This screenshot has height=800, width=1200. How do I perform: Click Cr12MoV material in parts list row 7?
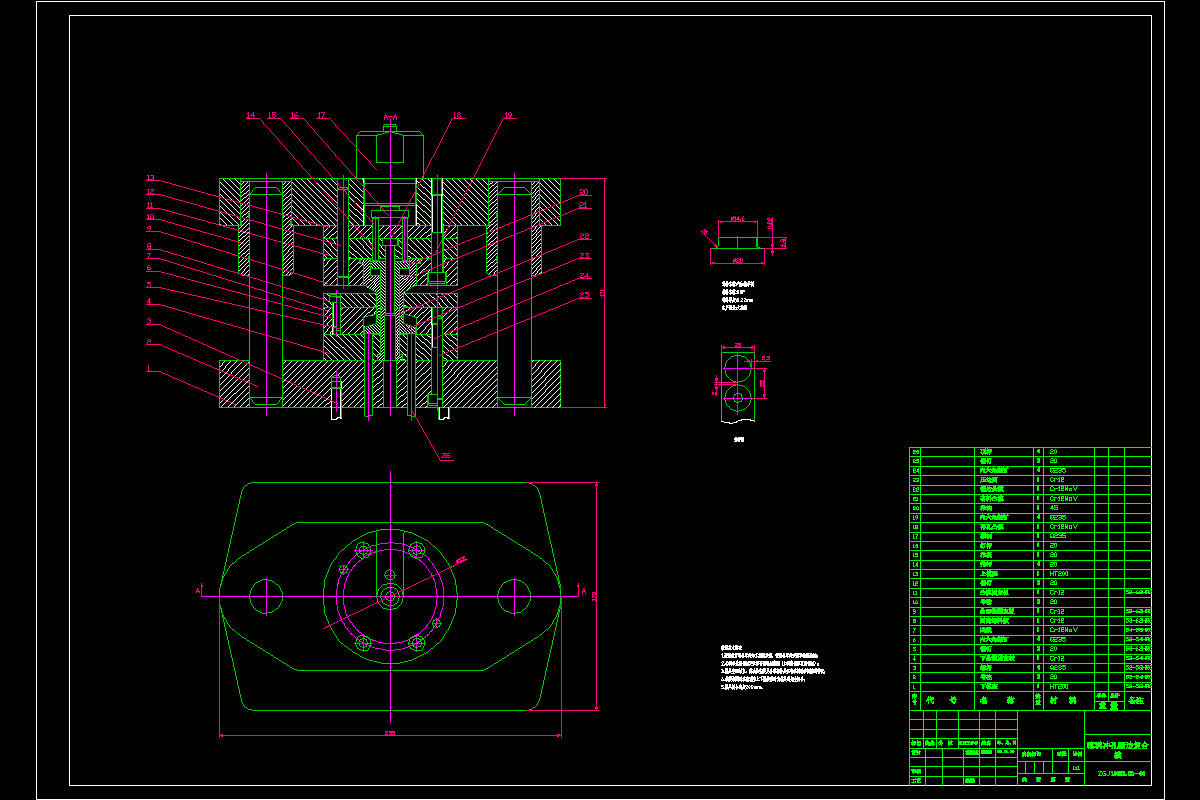pos(1064,630)
